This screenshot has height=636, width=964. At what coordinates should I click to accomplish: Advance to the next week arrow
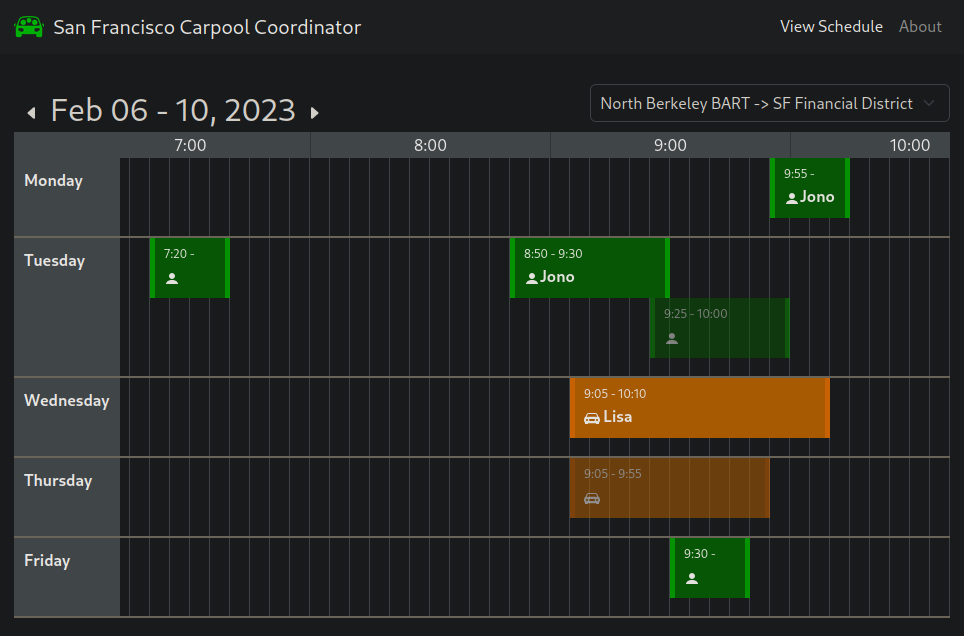coord(315,113)
